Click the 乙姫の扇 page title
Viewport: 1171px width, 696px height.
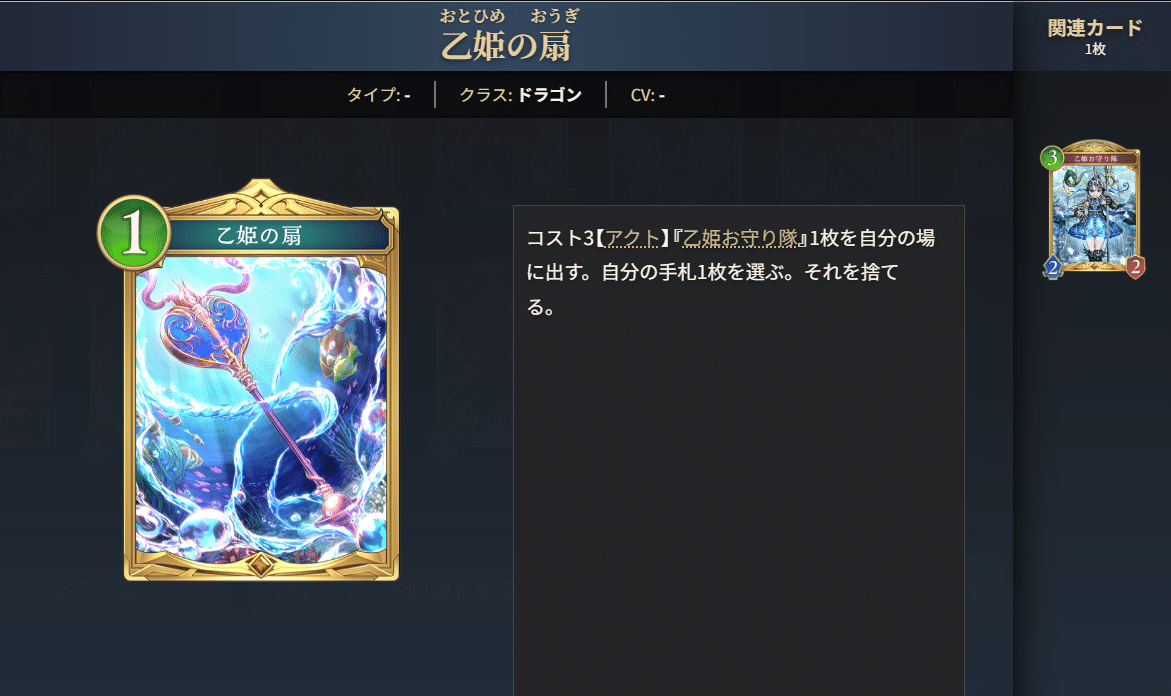[x=506, y=46]
